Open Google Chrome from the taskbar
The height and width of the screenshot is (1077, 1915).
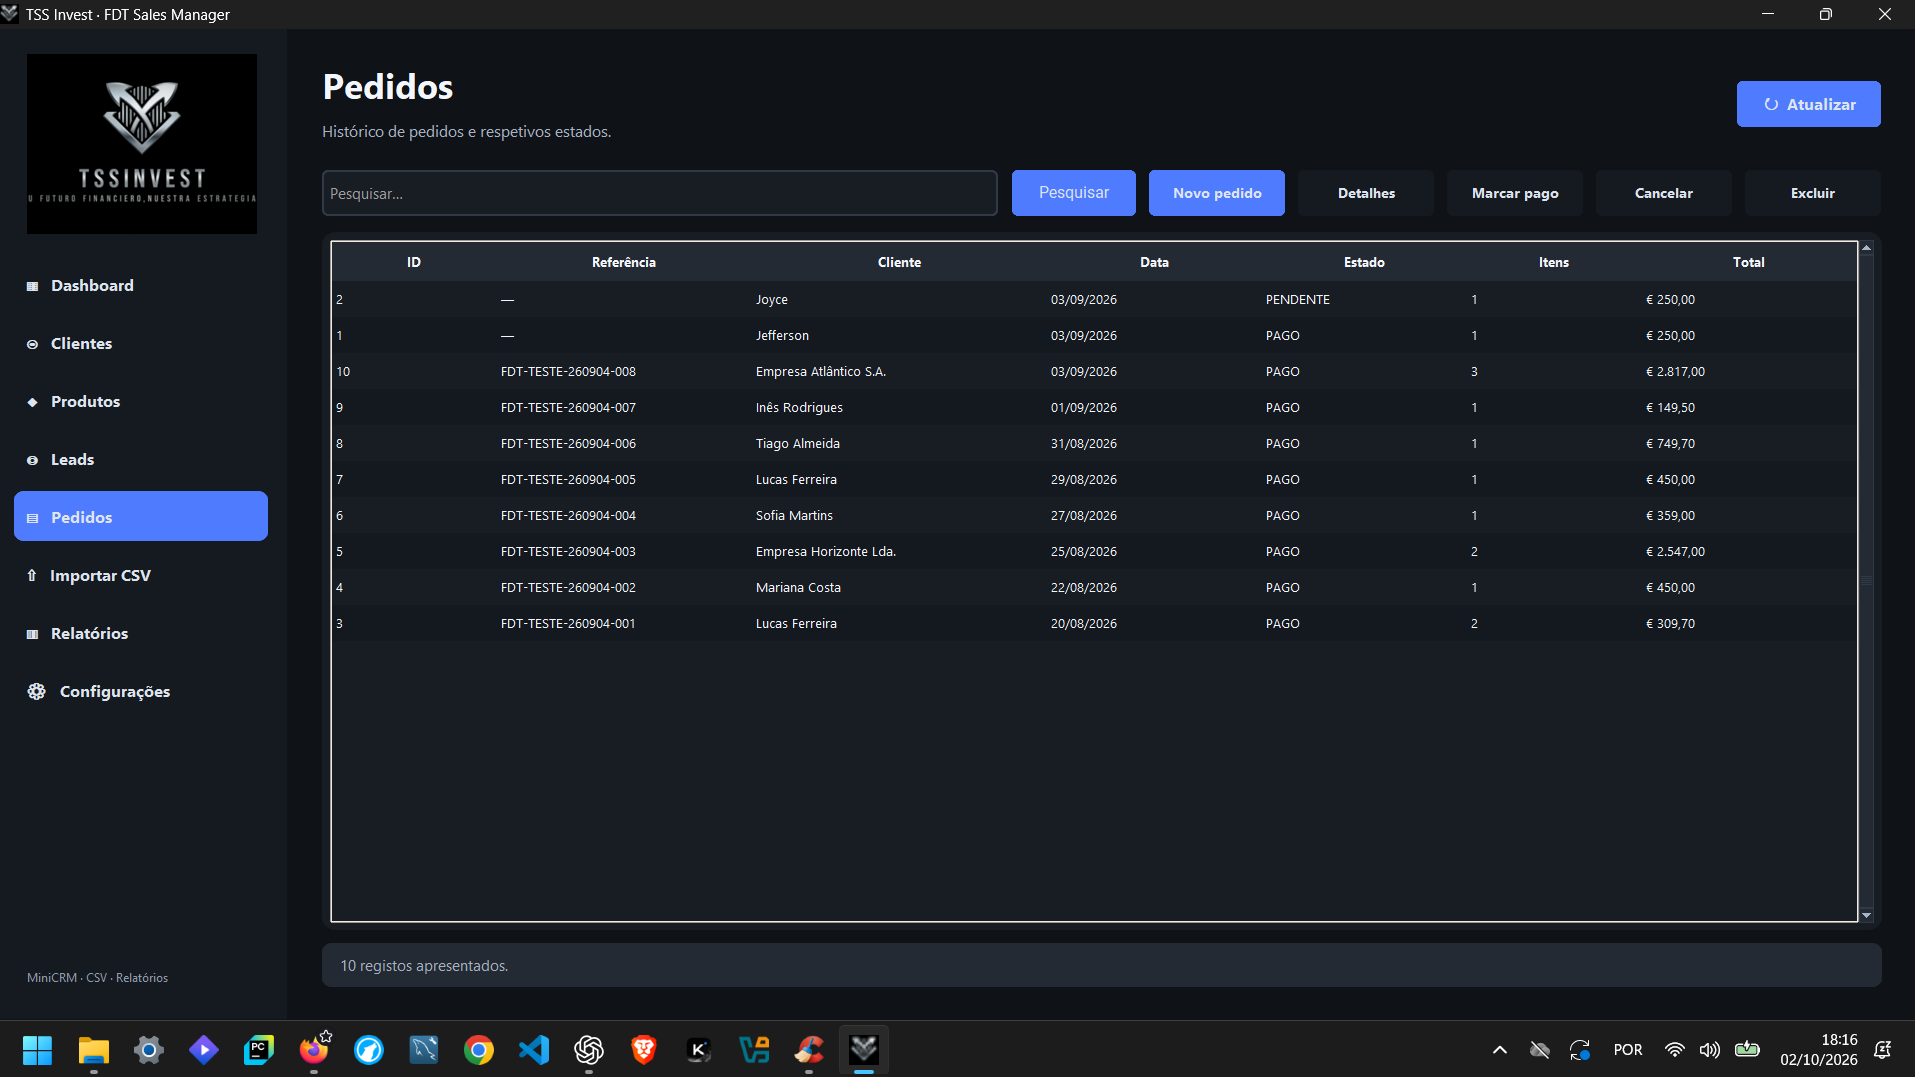[479, 1050]
